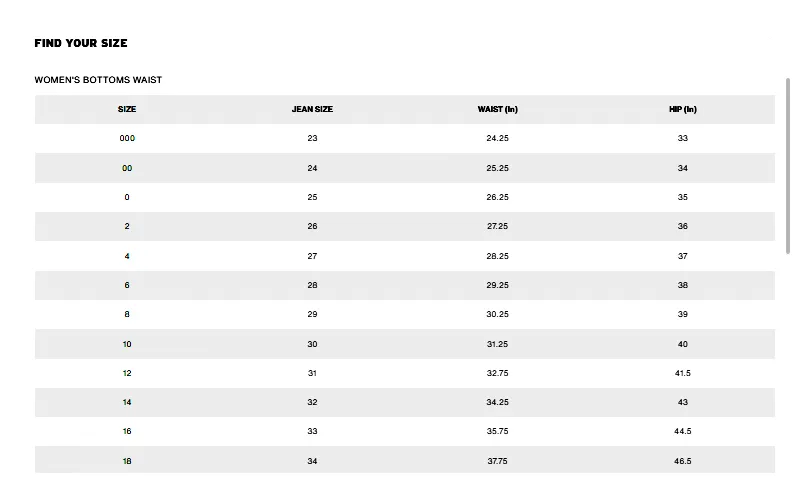Click the WOMEN'S BOTTOMS WAIST title
Screen dimensions: 812x498
pos(98,80)
